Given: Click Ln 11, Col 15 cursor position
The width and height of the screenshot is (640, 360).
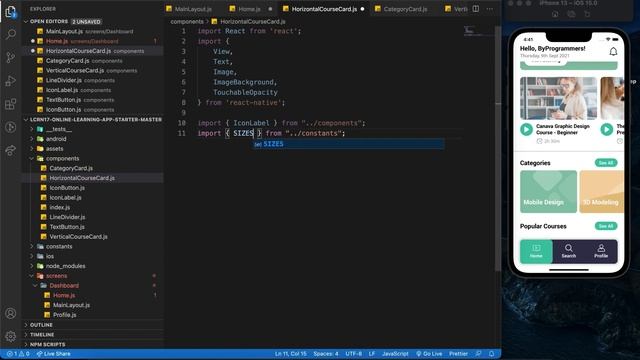Looking at the screenshot, I should coord(290,354).
